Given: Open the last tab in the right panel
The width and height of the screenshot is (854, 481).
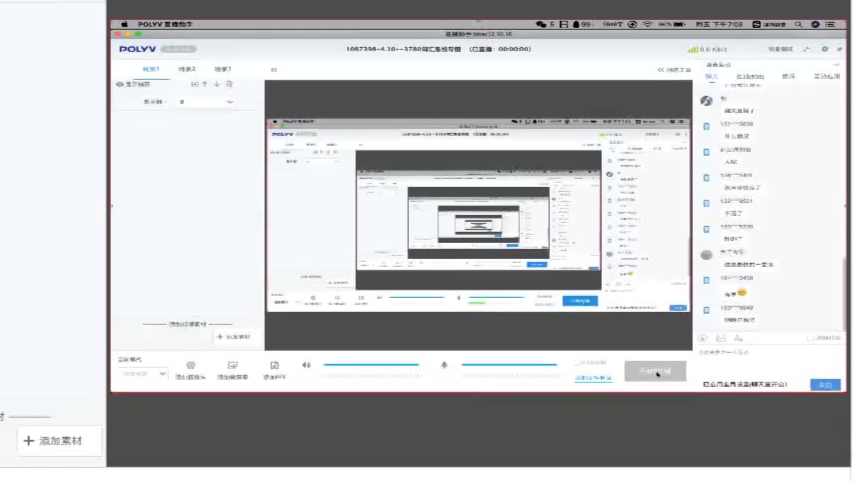Looking at the screenshot, I should pos(827,76).
